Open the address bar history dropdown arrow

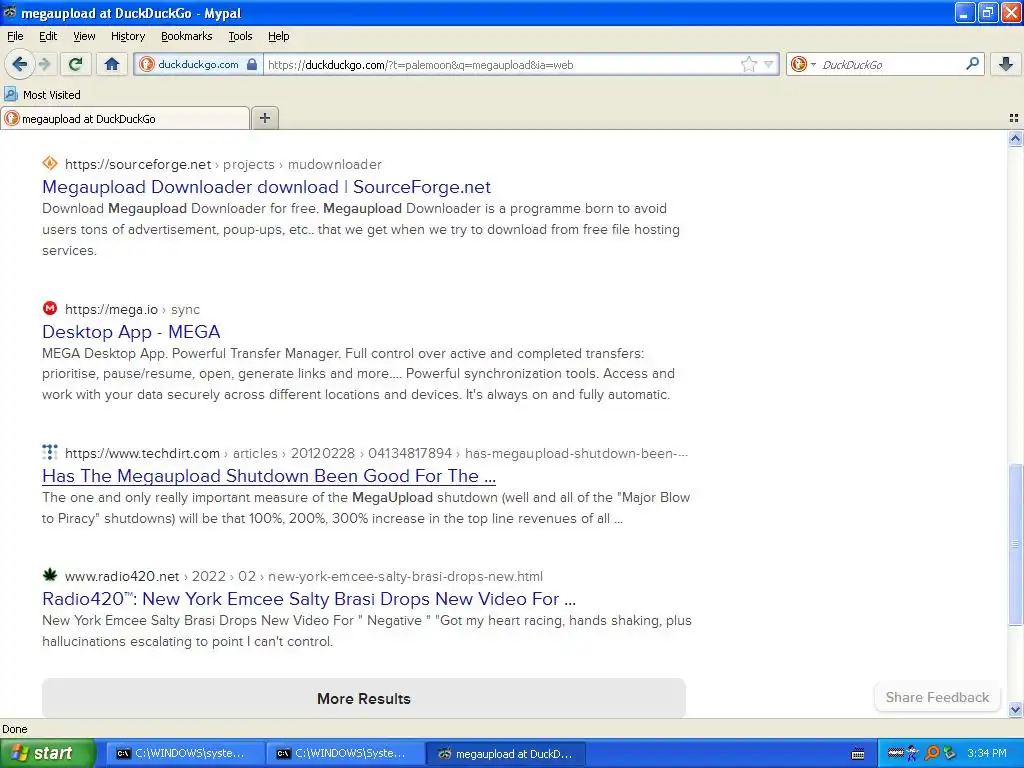click(x=769, y=64)
